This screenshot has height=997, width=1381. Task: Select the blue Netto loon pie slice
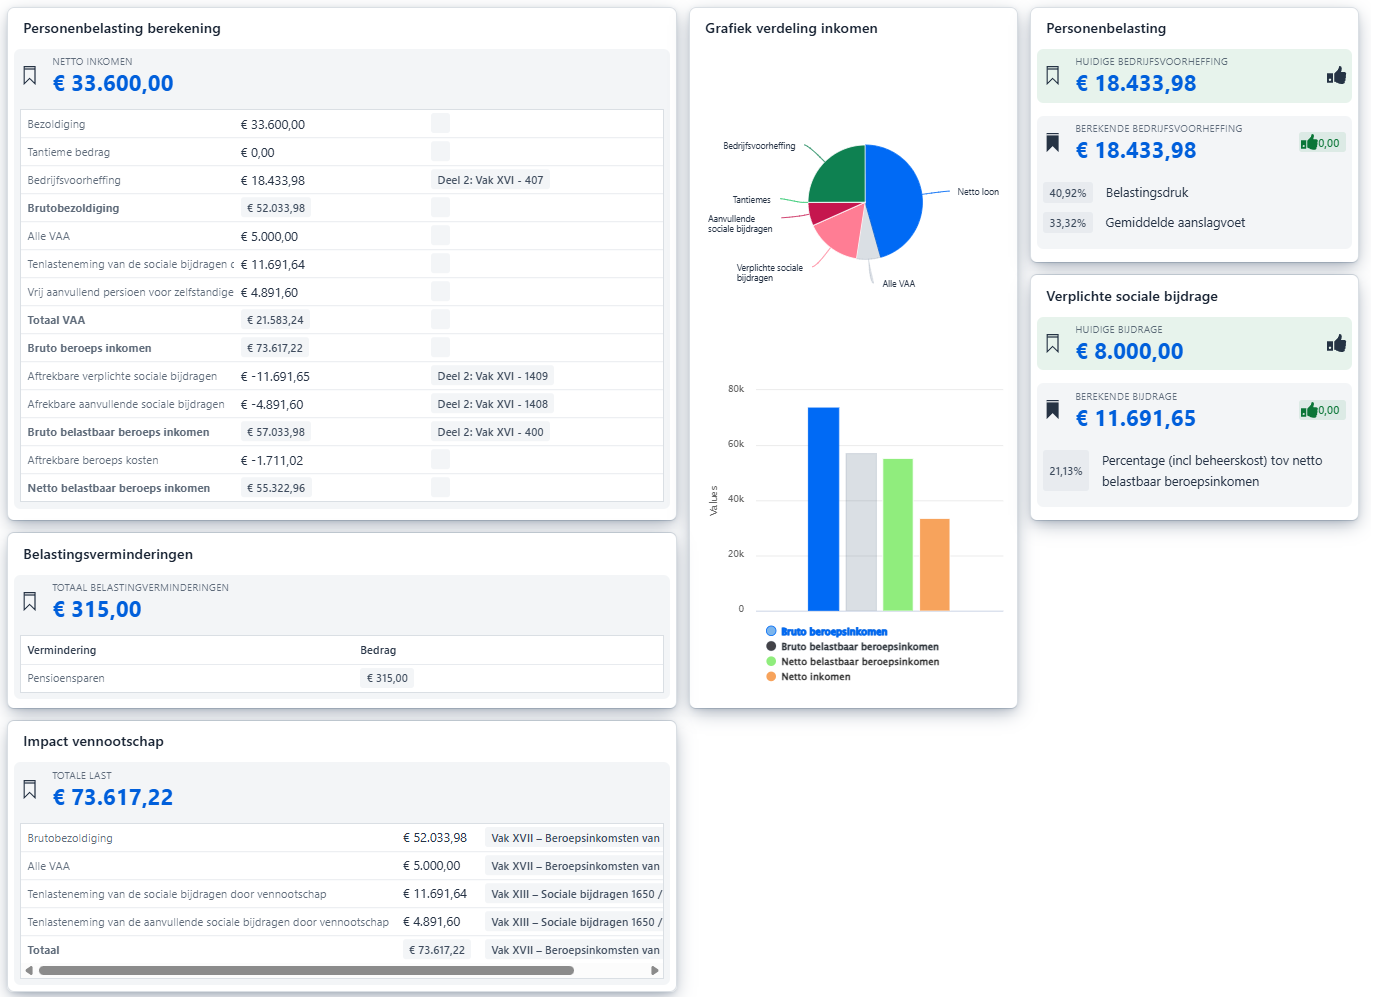click(x=895, y=200)
